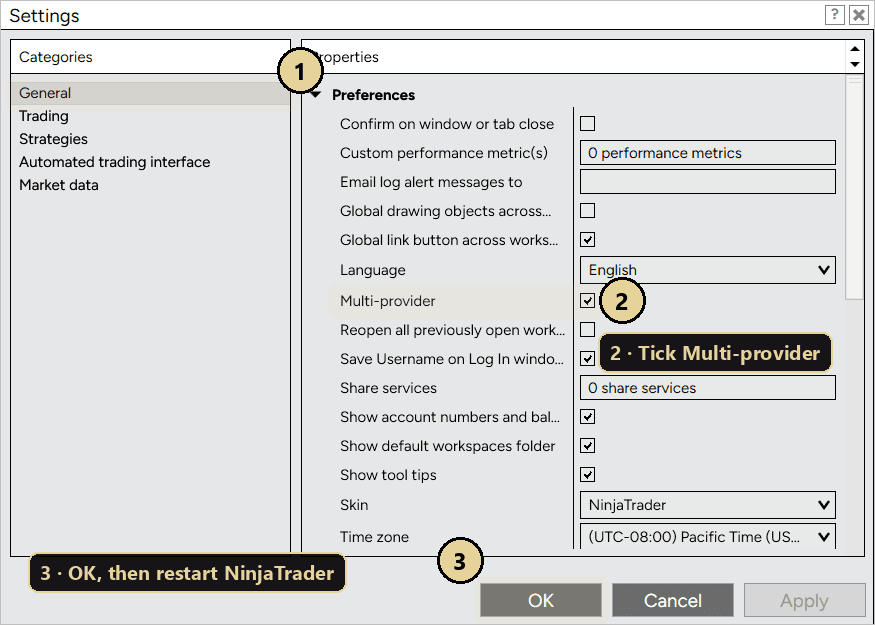Click the Apply button

[804, 600]
